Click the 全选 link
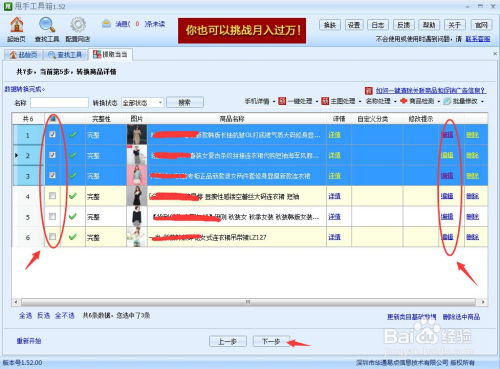Viewport: 500px width, 369px height. click(25, 315)
